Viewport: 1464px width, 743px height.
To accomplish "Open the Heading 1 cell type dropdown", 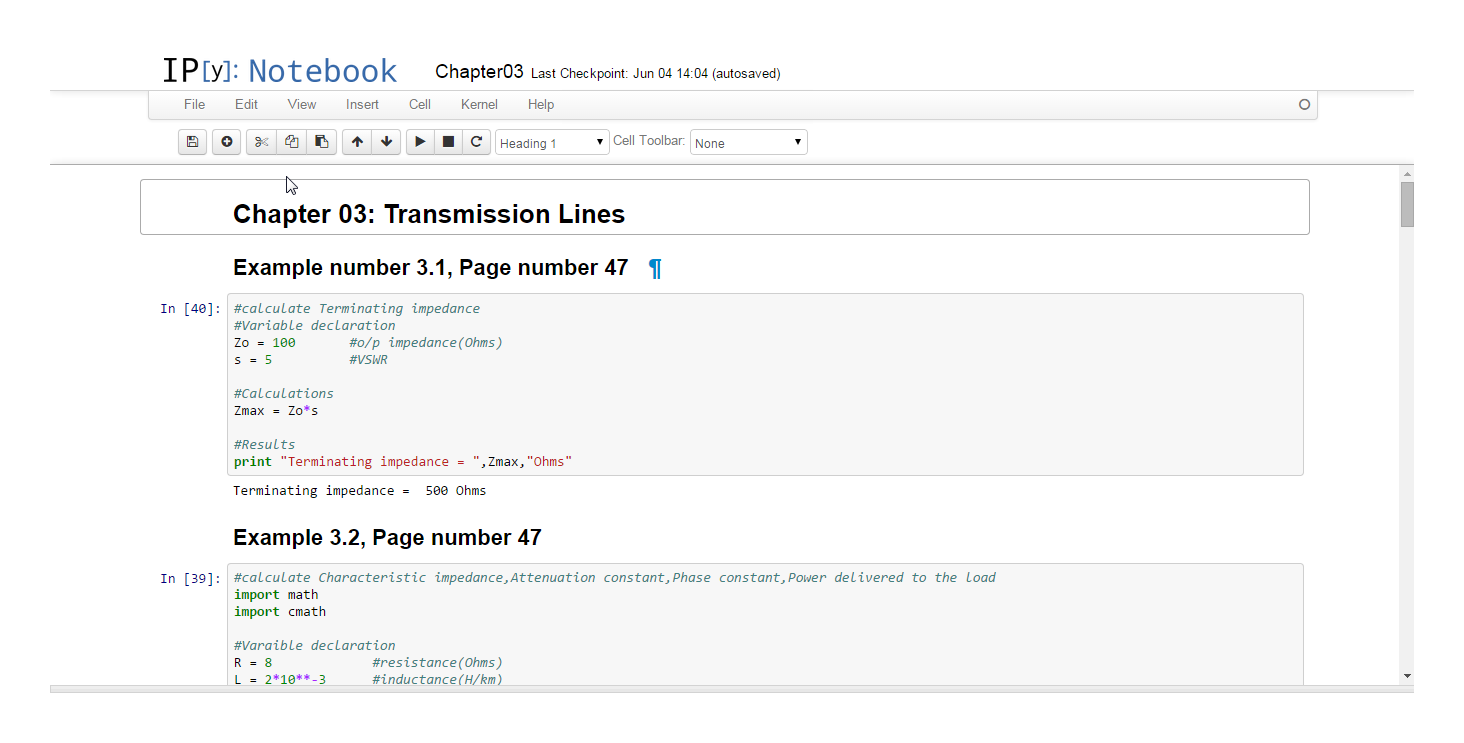I will [552, 143].
